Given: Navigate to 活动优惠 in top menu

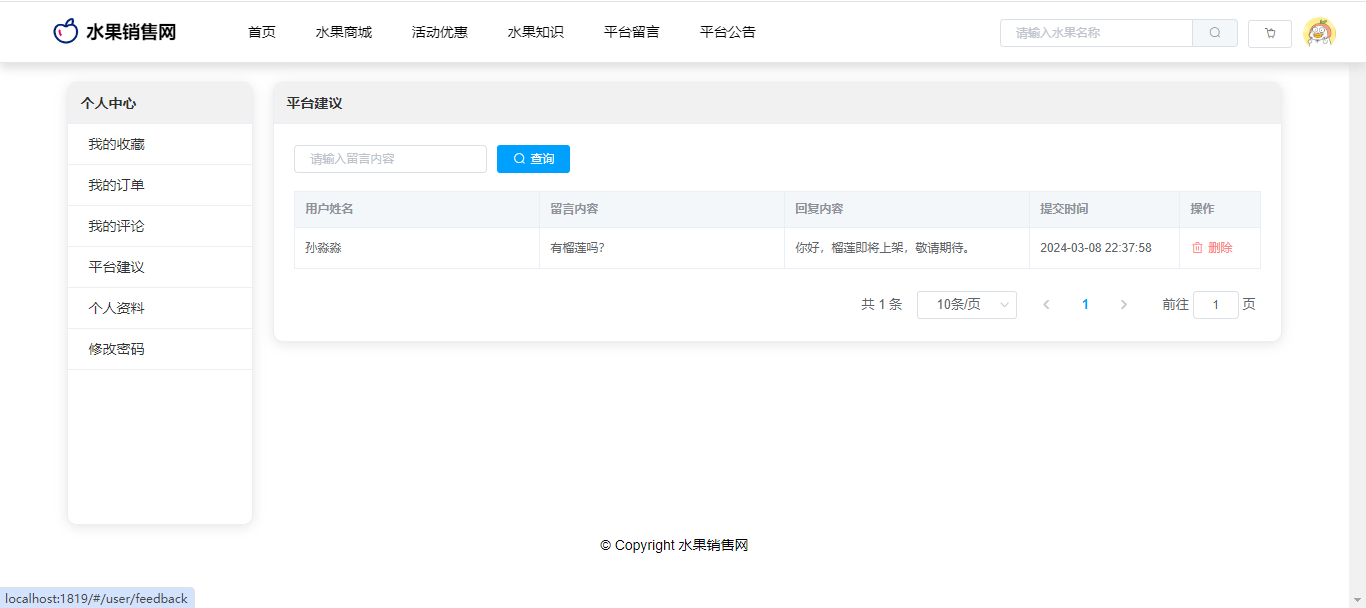Looking at the screenshot, I should click(440, 32).
